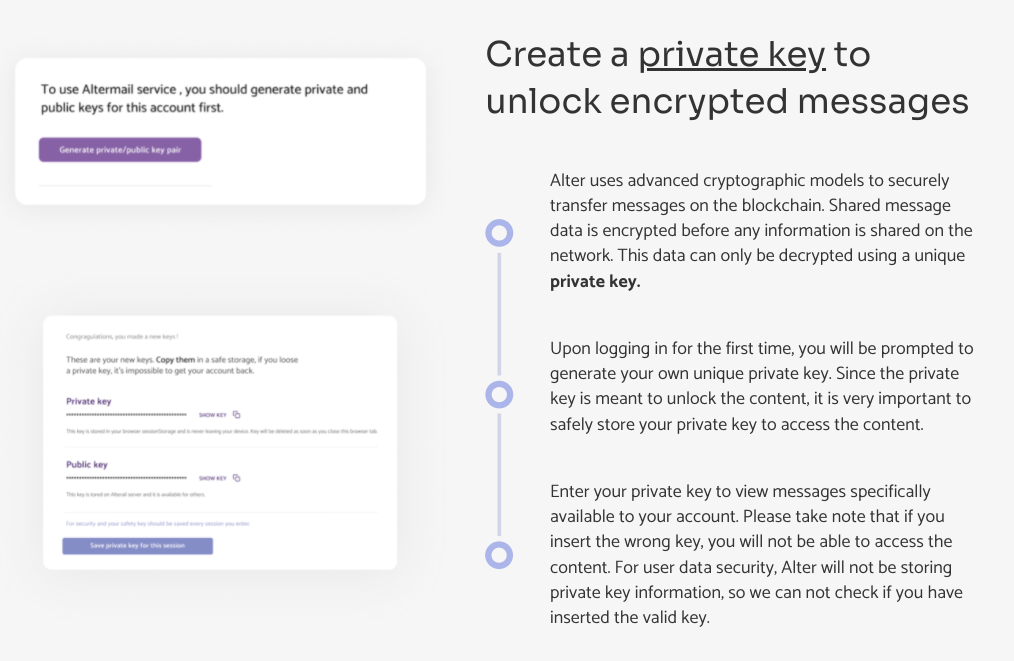Image resolution: width=1014 pixels, height=661 pixels.
Task: Click the 'To use Altermail service' message text
Action: 204,98
